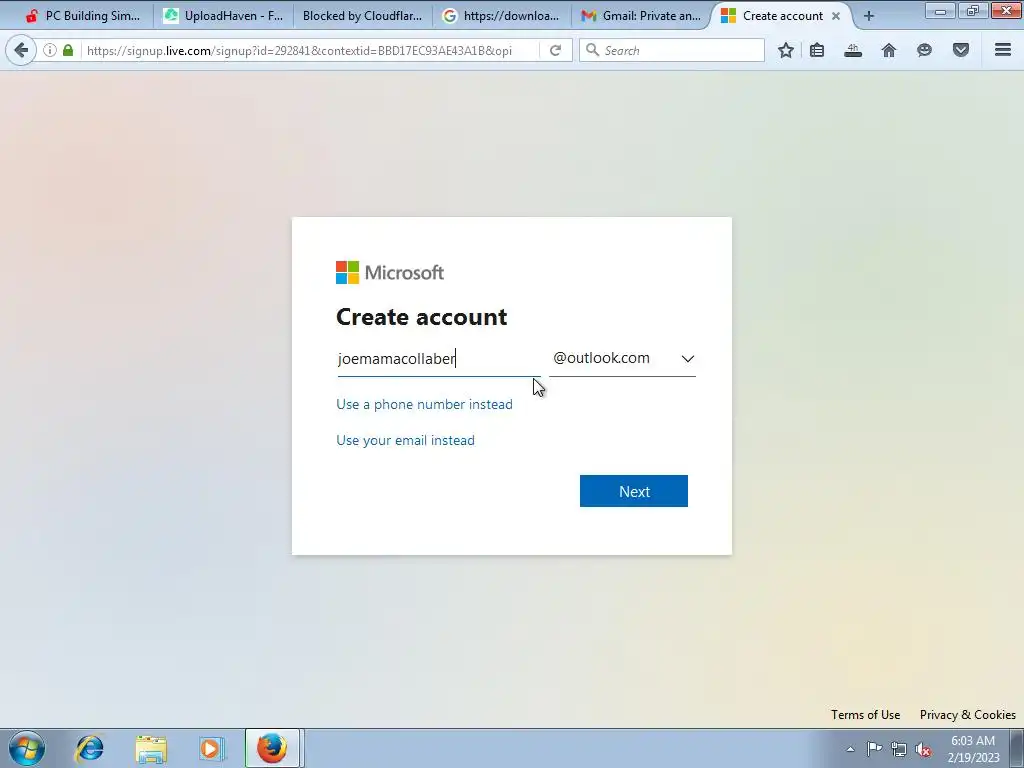Open the clock showing 6:03 AM
Viewport: 1024px width, 768px height.
973,749
